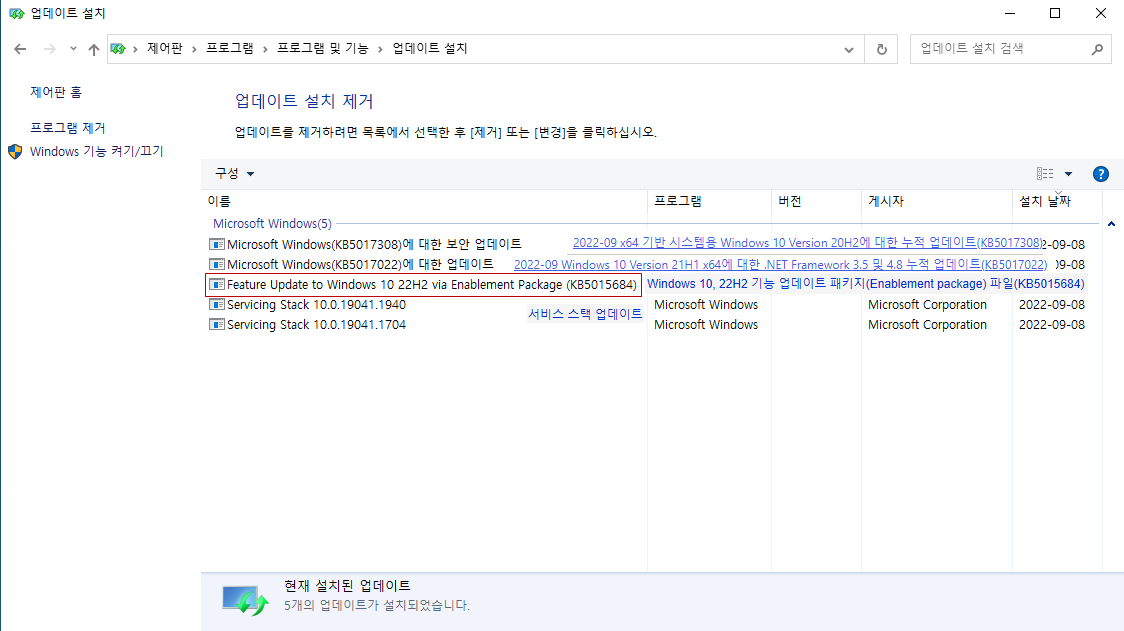Open the view options dropdown arrow
The image size is (1124, 631).
1068,174
